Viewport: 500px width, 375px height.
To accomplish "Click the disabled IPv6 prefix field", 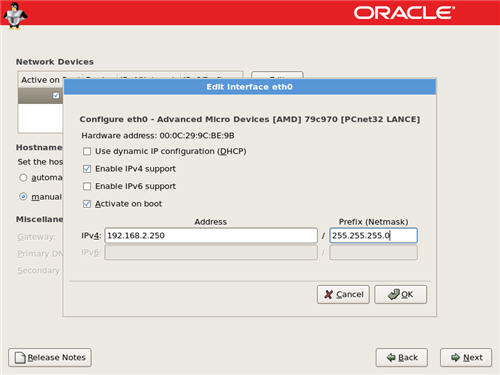I will pos(373,253).
